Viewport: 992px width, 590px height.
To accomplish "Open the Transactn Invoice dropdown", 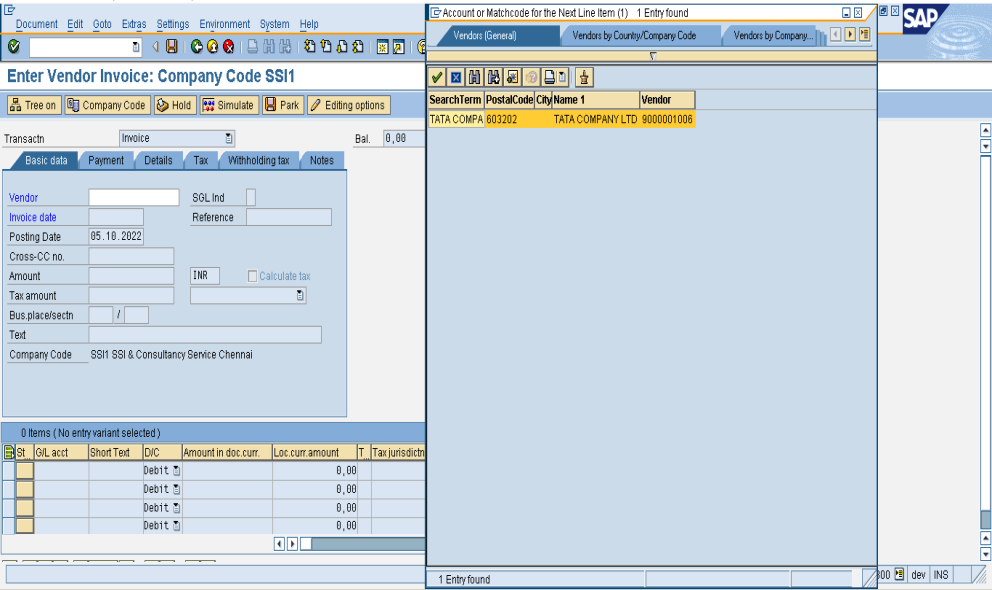I will pyautogui.click(x=229, y=138).
